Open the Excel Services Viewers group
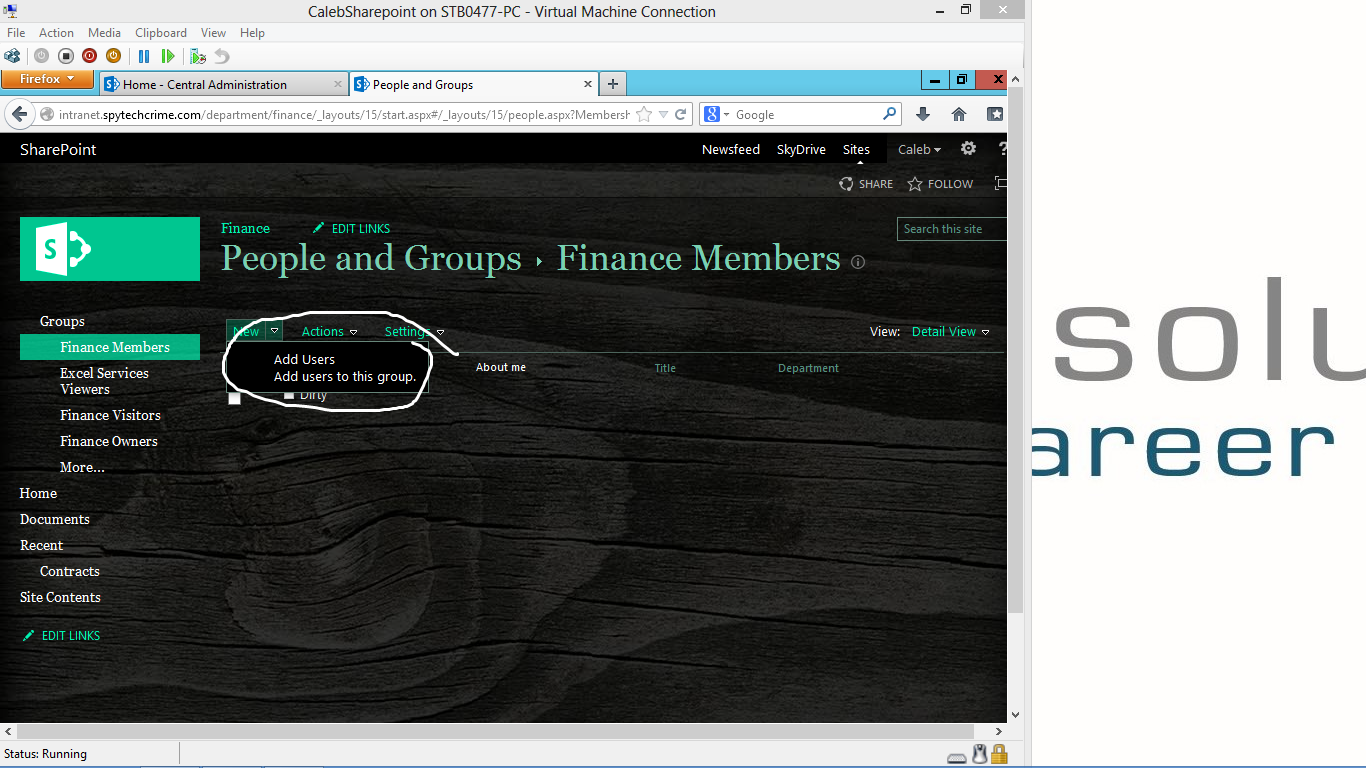1366x768 pixels. (104, 381)
